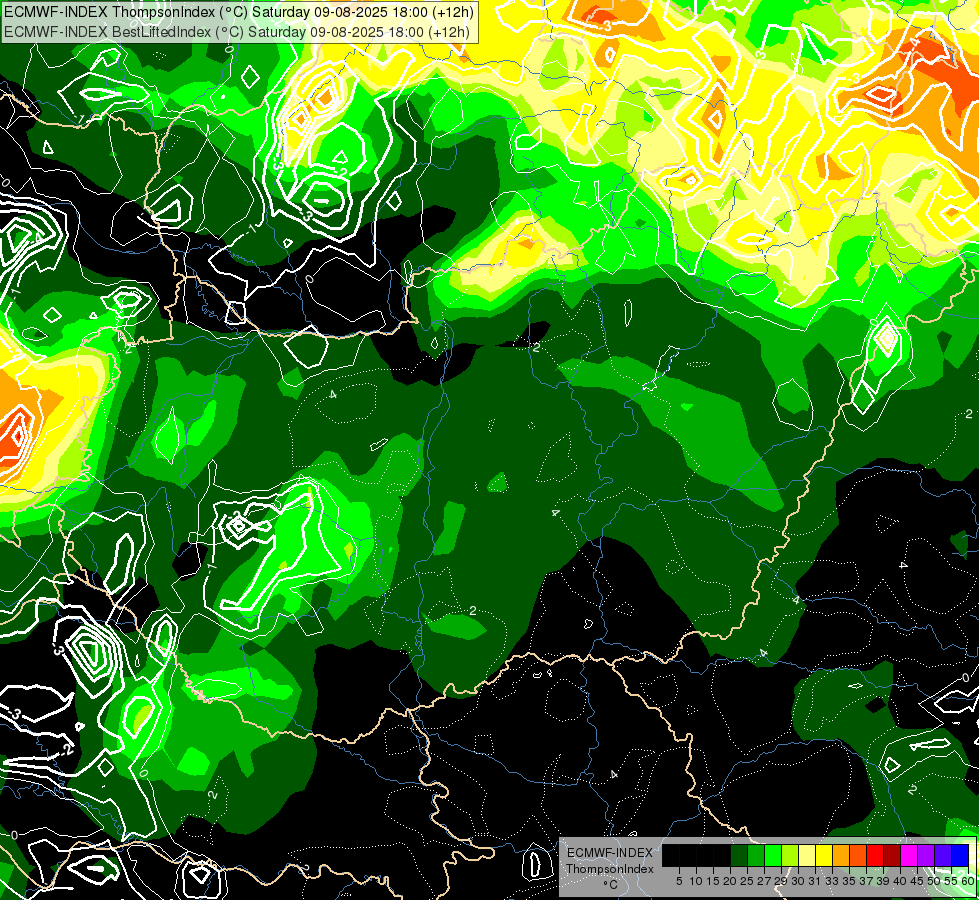Select the bright red 37-39 legend swatch
This screenshot has width=979, height=900.
click(x=875, y=855)
